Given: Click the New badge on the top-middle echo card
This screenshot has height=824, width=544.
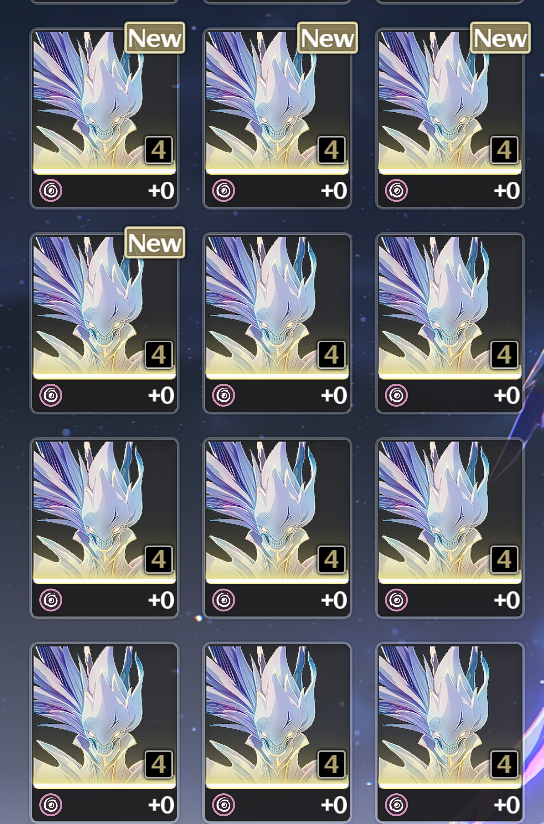Looking at the screenshot, I should (327, 38).
